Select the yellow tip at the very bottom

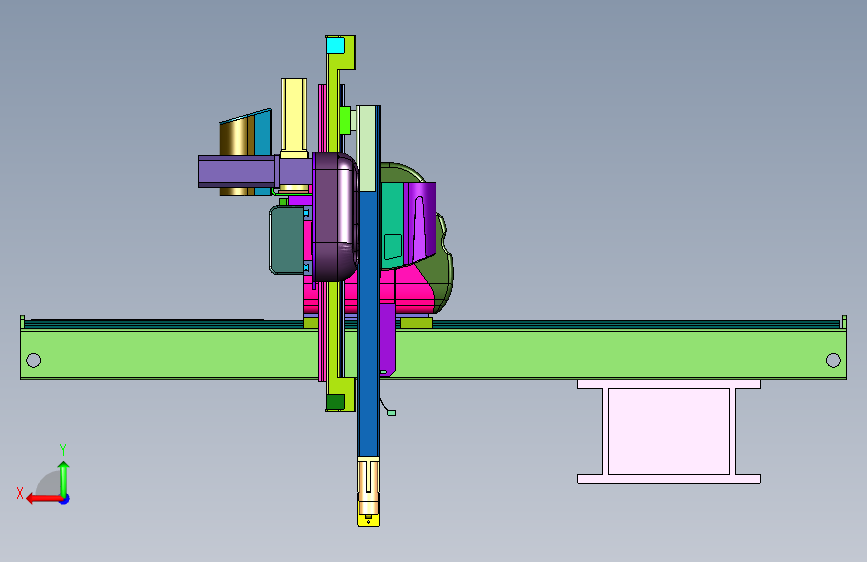(368, 521)
